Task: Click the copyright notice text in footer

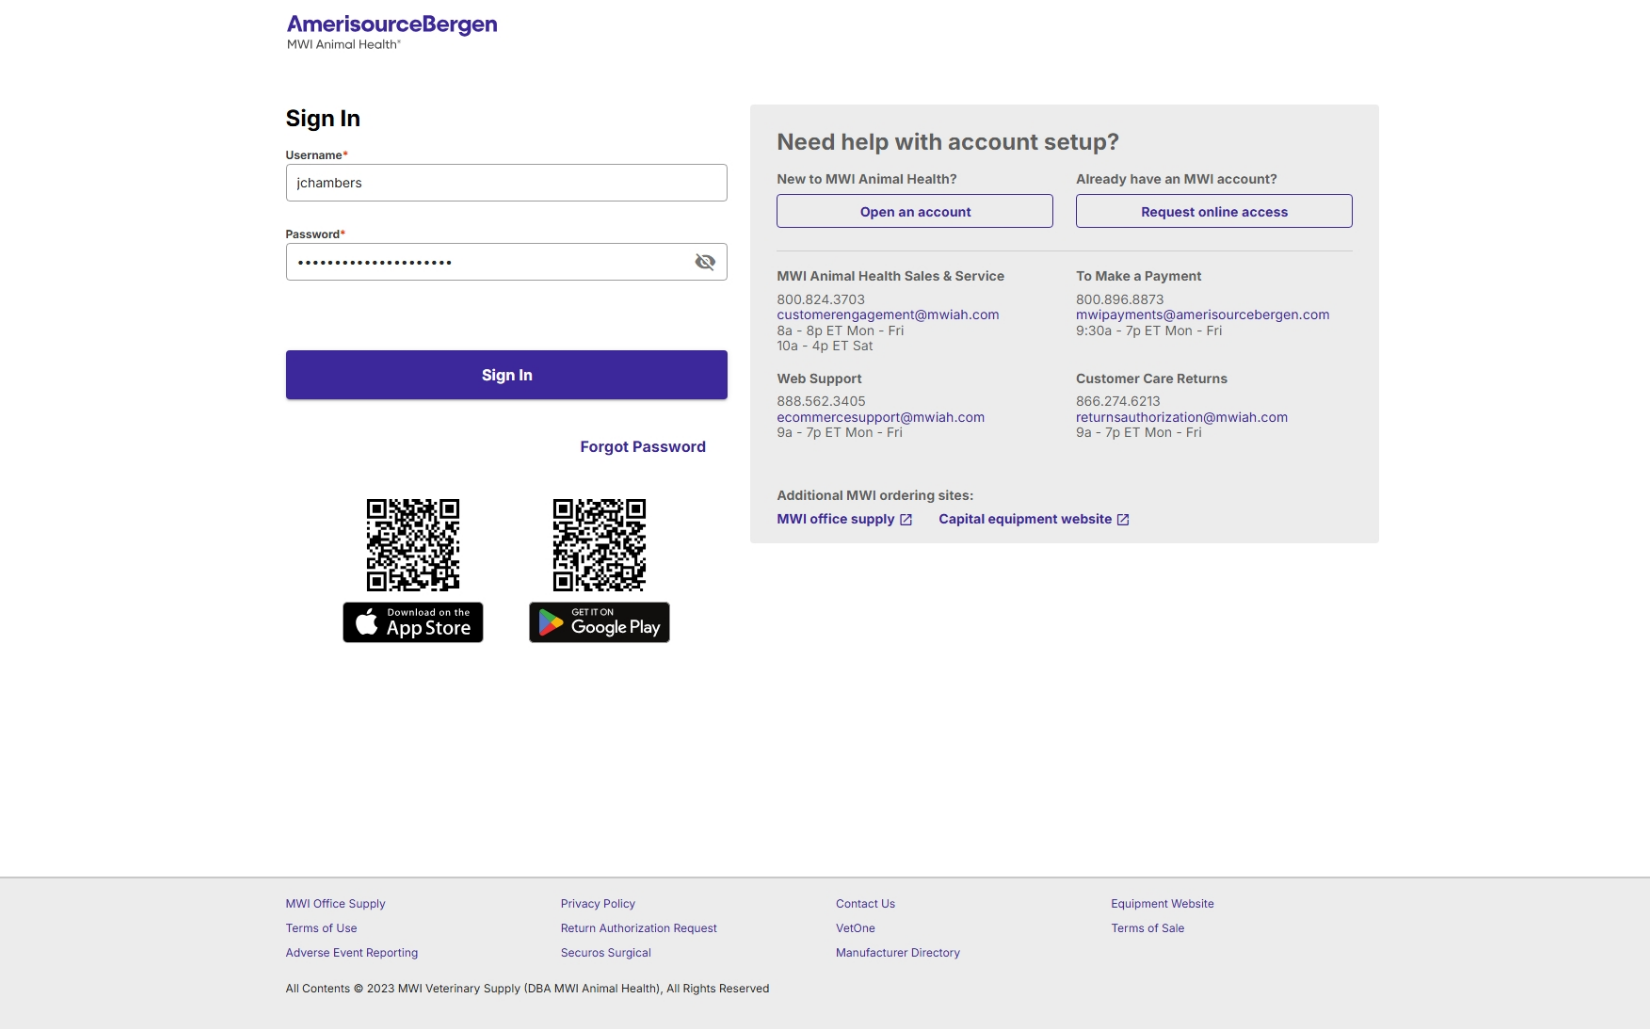Action: [527, 989]
